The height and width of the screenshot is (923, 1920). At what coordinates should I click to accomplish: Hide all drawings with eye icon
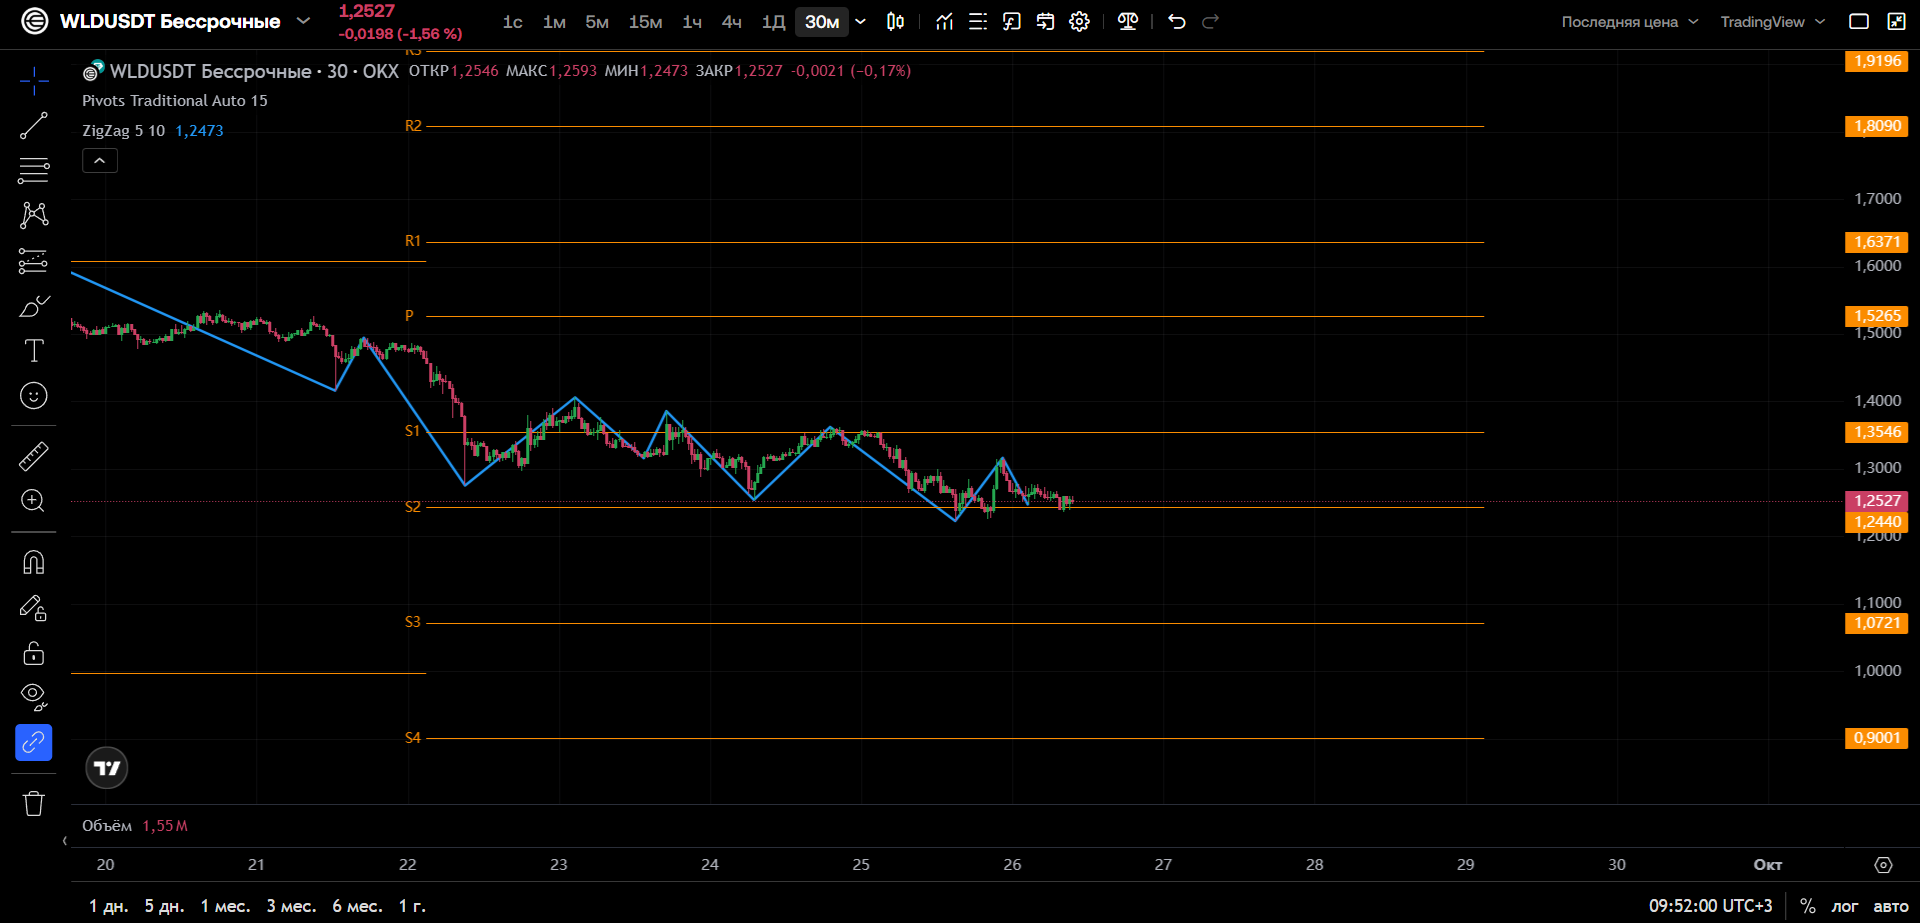34,697
